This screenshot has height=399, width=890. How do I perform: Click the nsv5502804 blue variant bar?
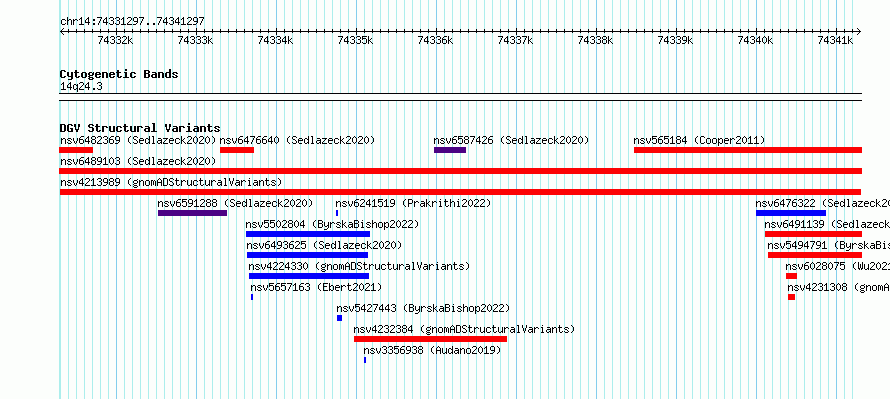[x=308, y=234]
